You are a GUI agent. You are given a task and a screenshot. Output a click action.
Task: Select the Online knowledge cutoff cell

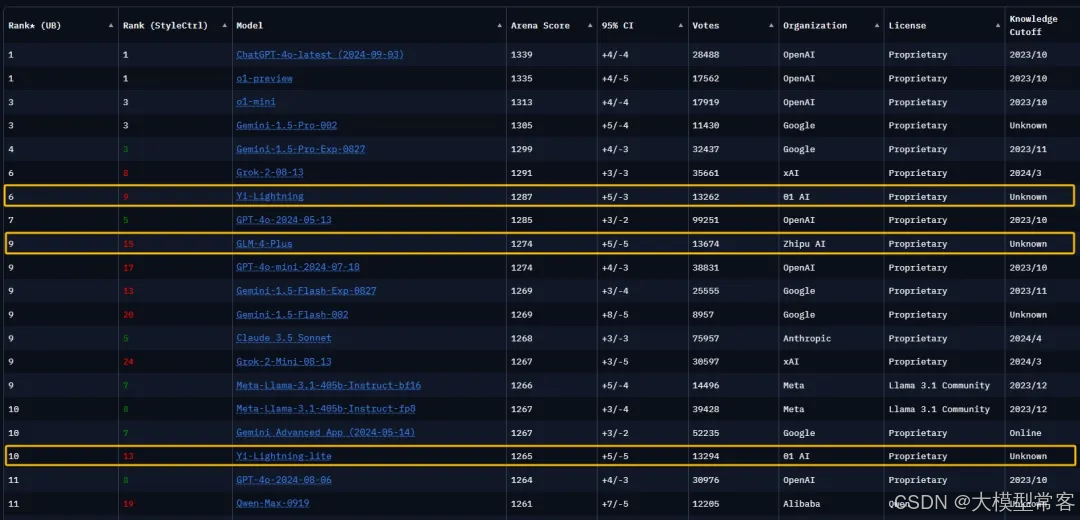pos(1026,433)
